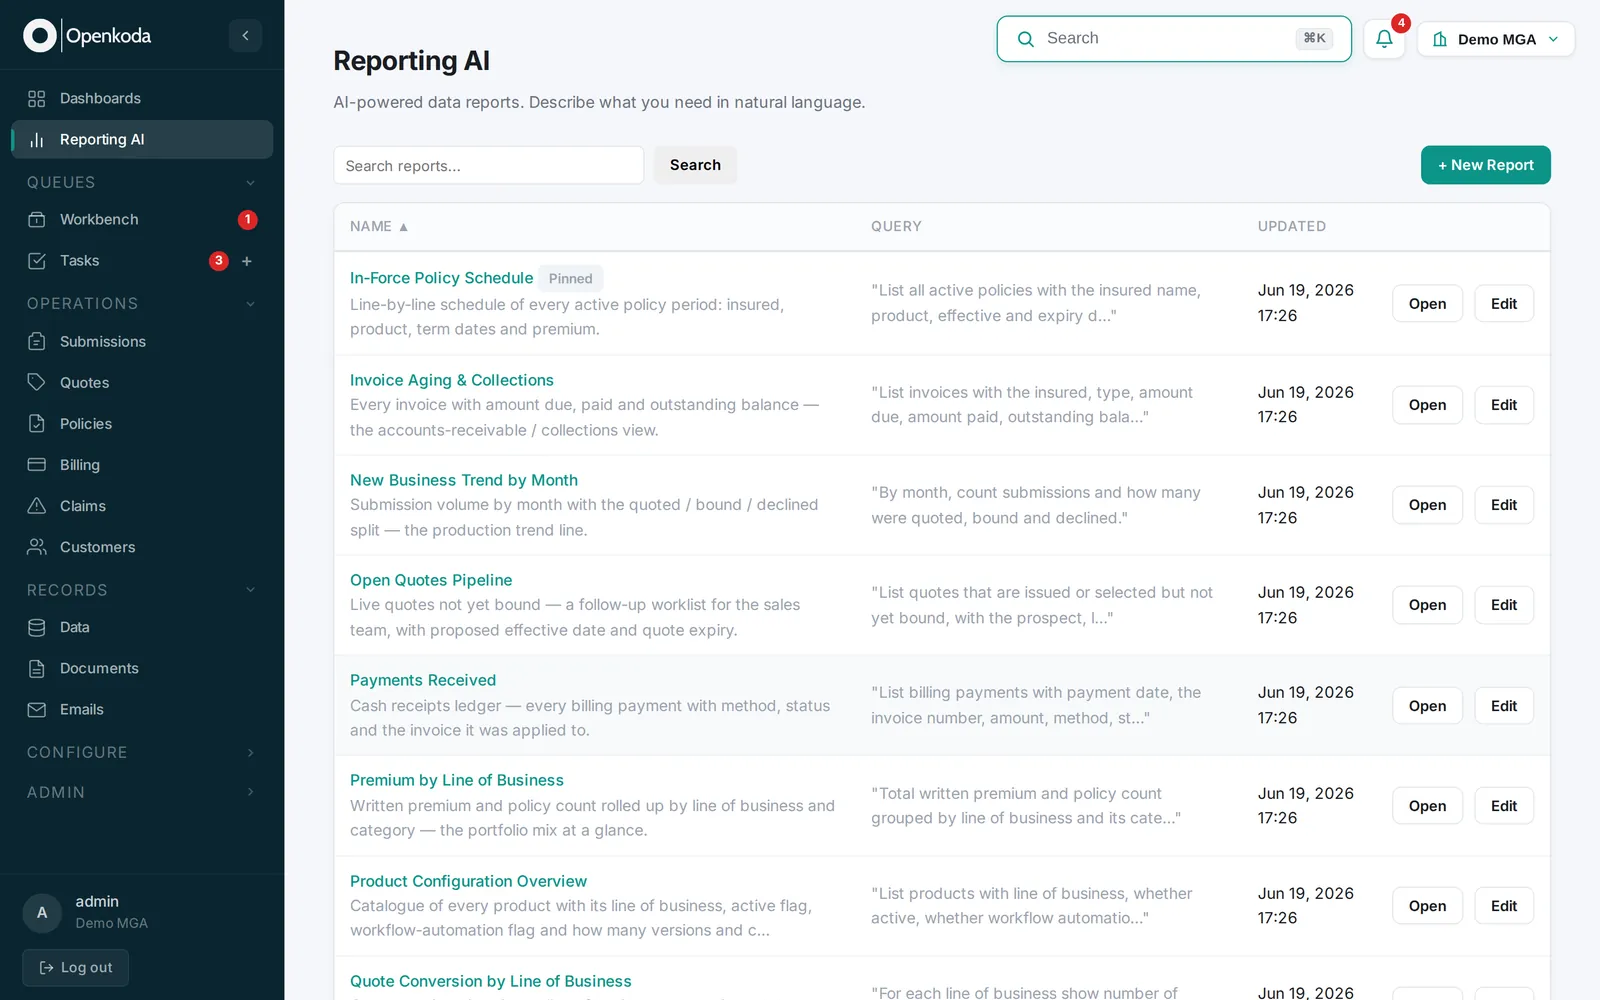Viewport: 1600px width, 1000px height.
Task: Click the global Search box at top
Action: point(1174,39)
